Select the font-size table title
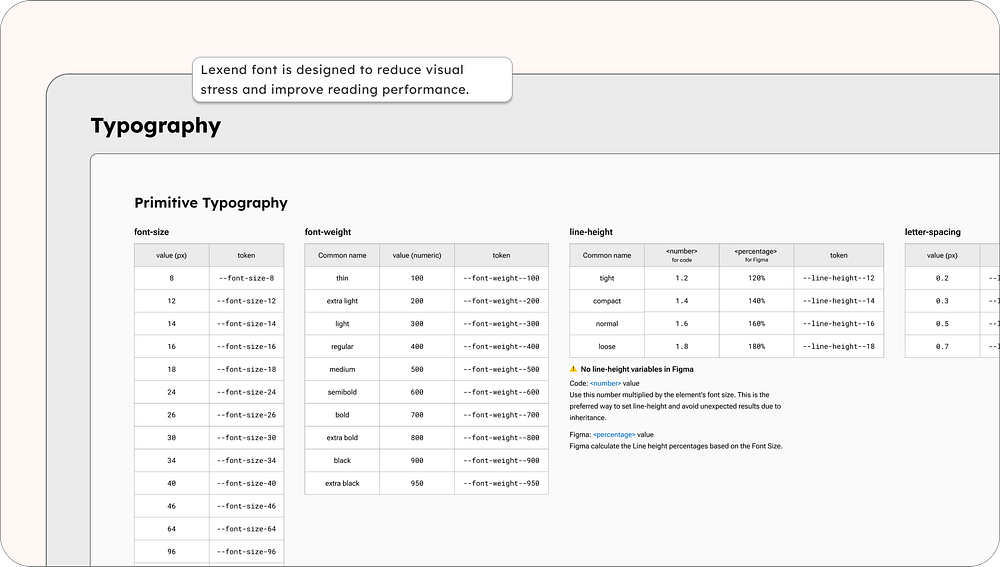Screen dimensions: 1000x567 point(153,232)
